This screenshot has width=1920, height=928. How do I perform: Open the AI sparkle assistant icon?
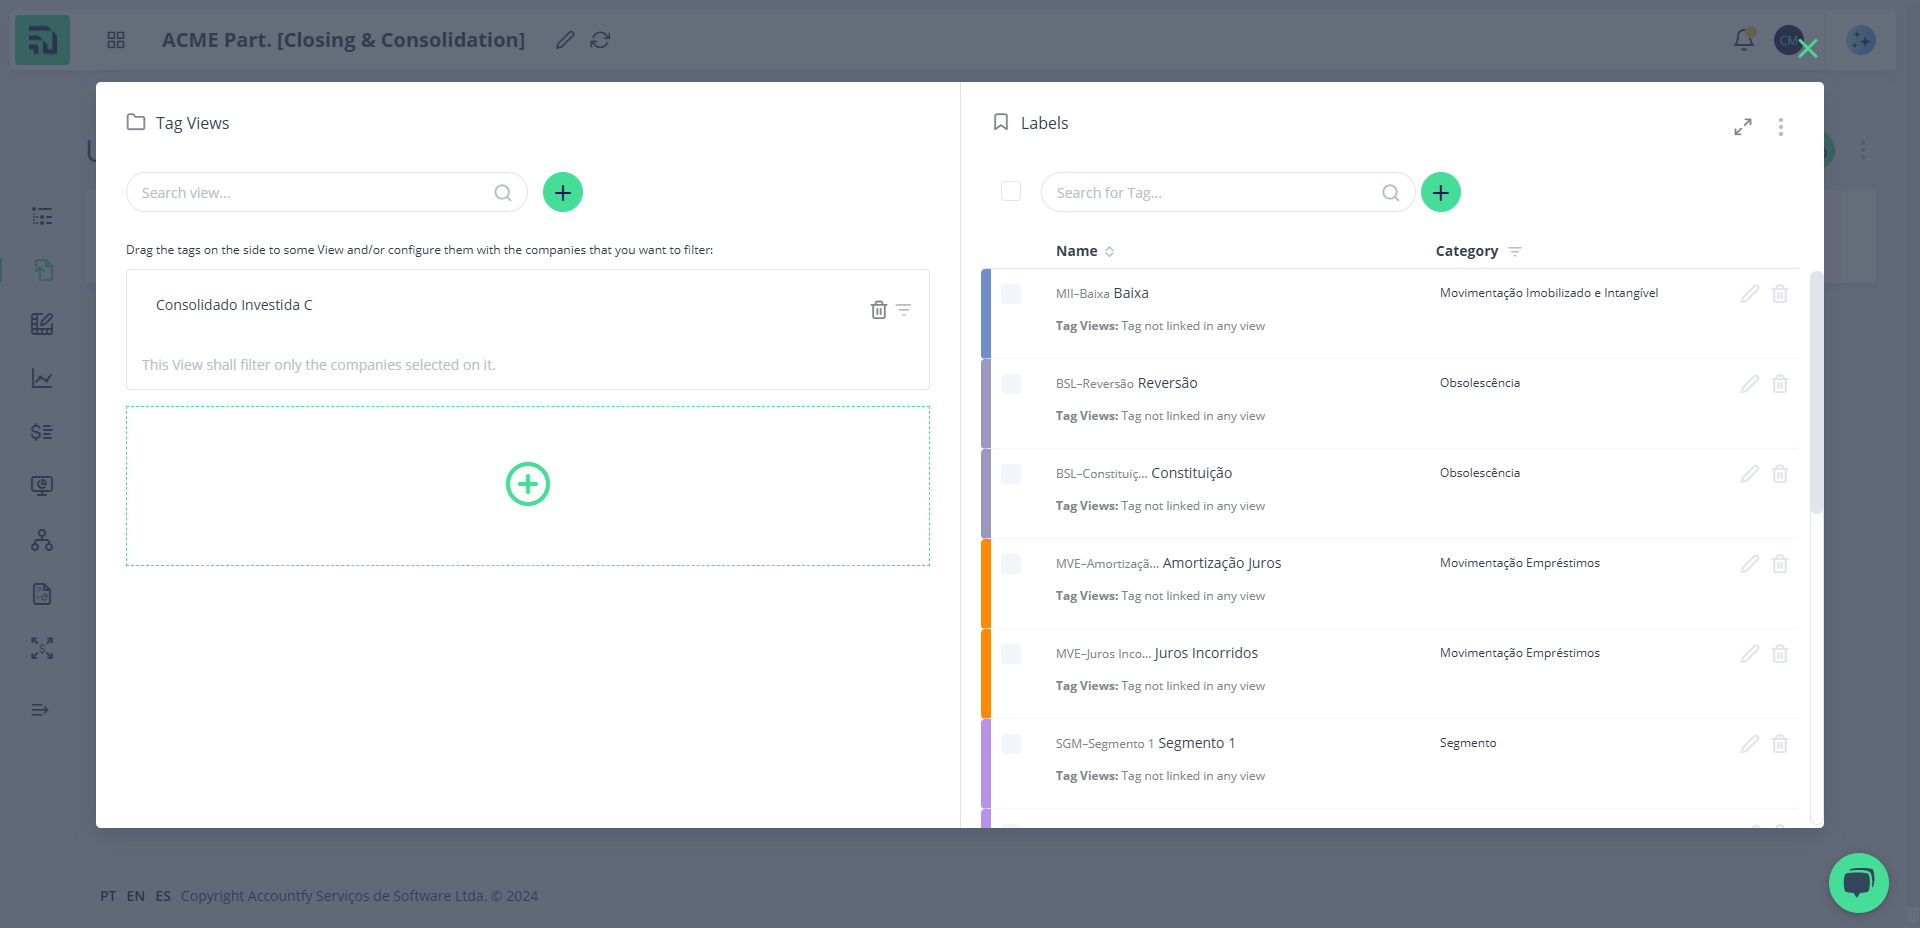click(x=1861, y=40)
